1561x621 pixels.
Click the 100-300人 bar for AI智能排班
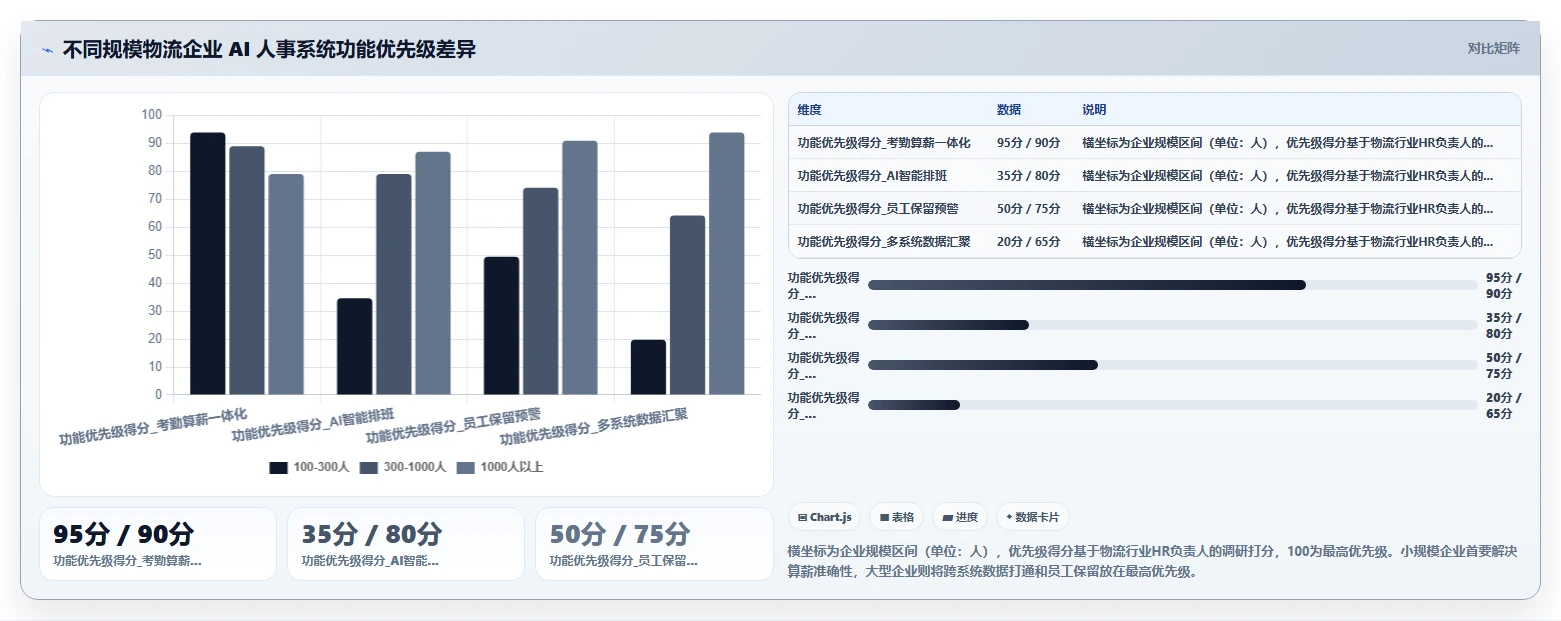click(354, 347)
